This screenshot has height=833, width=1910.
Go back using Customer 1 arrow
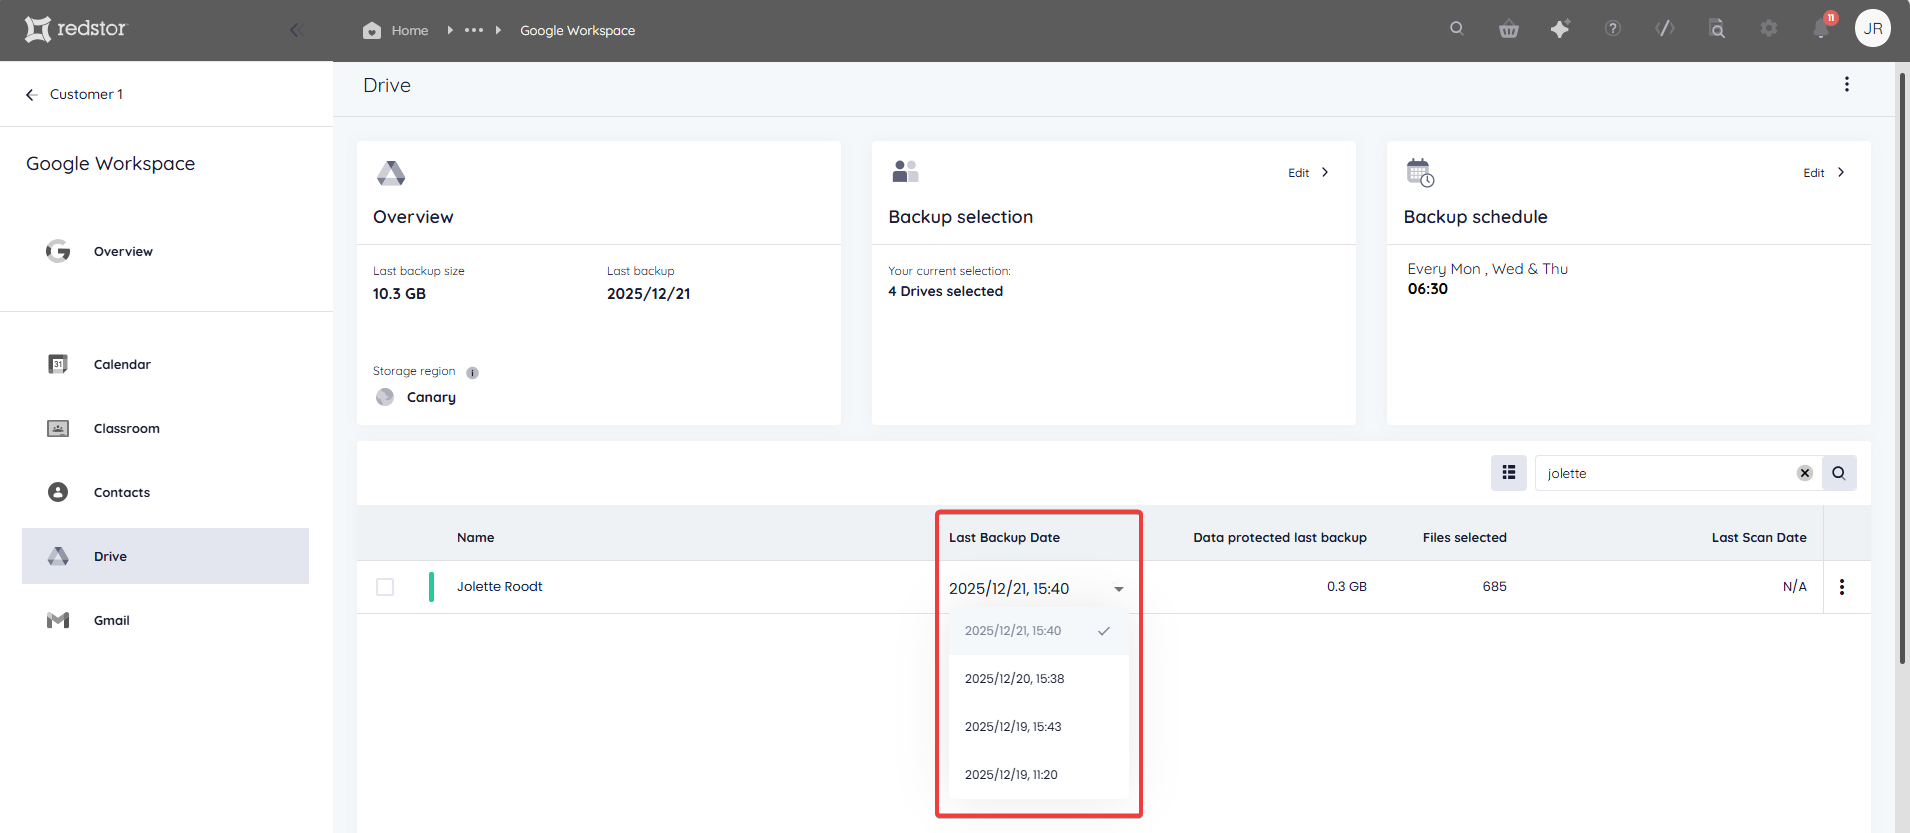pos(32,95)
